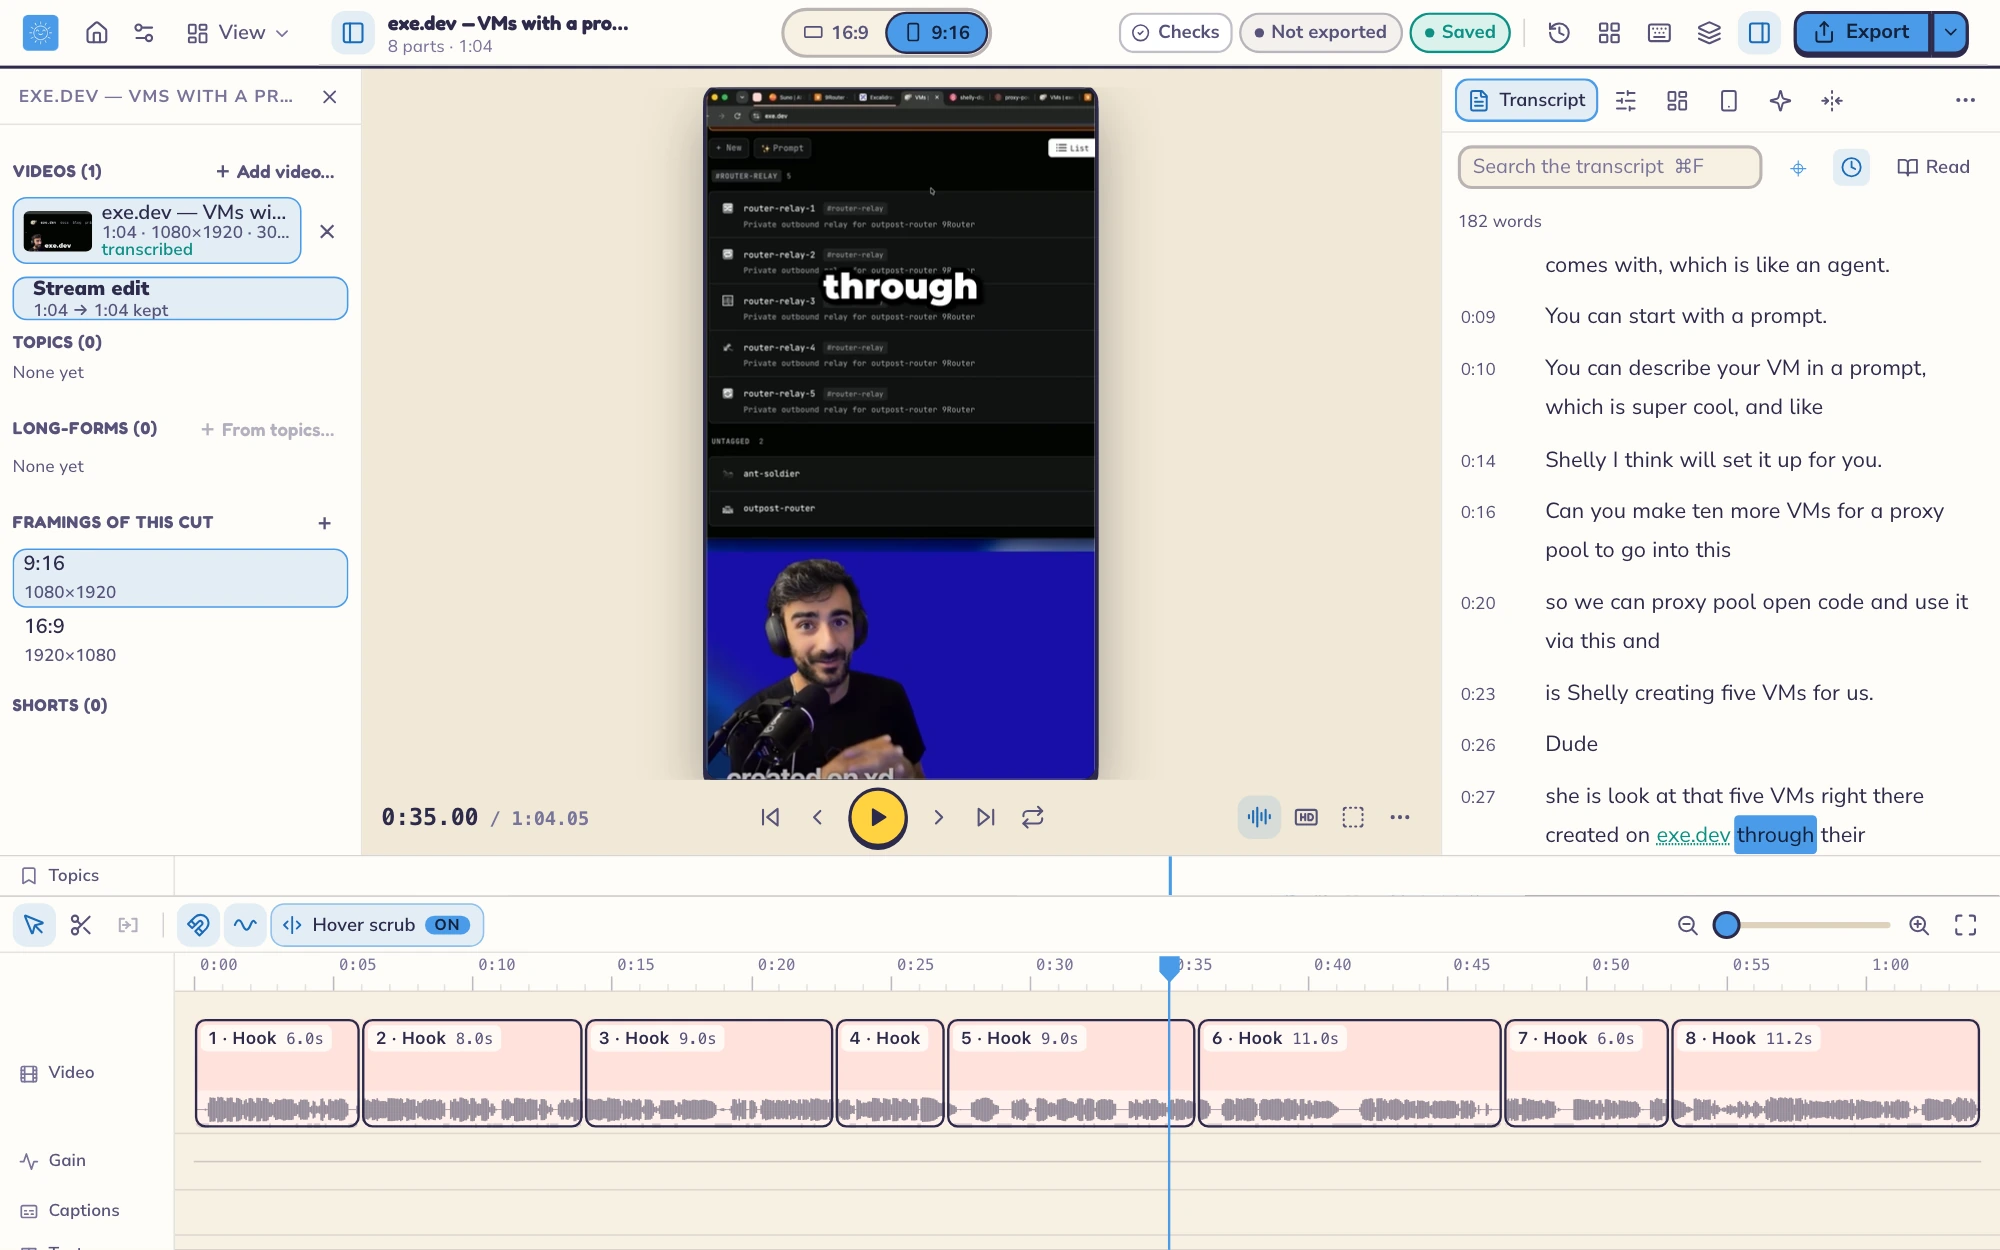
Task: Select the 9:16 1080×1920 framing
Action: (x=180, y=578)
